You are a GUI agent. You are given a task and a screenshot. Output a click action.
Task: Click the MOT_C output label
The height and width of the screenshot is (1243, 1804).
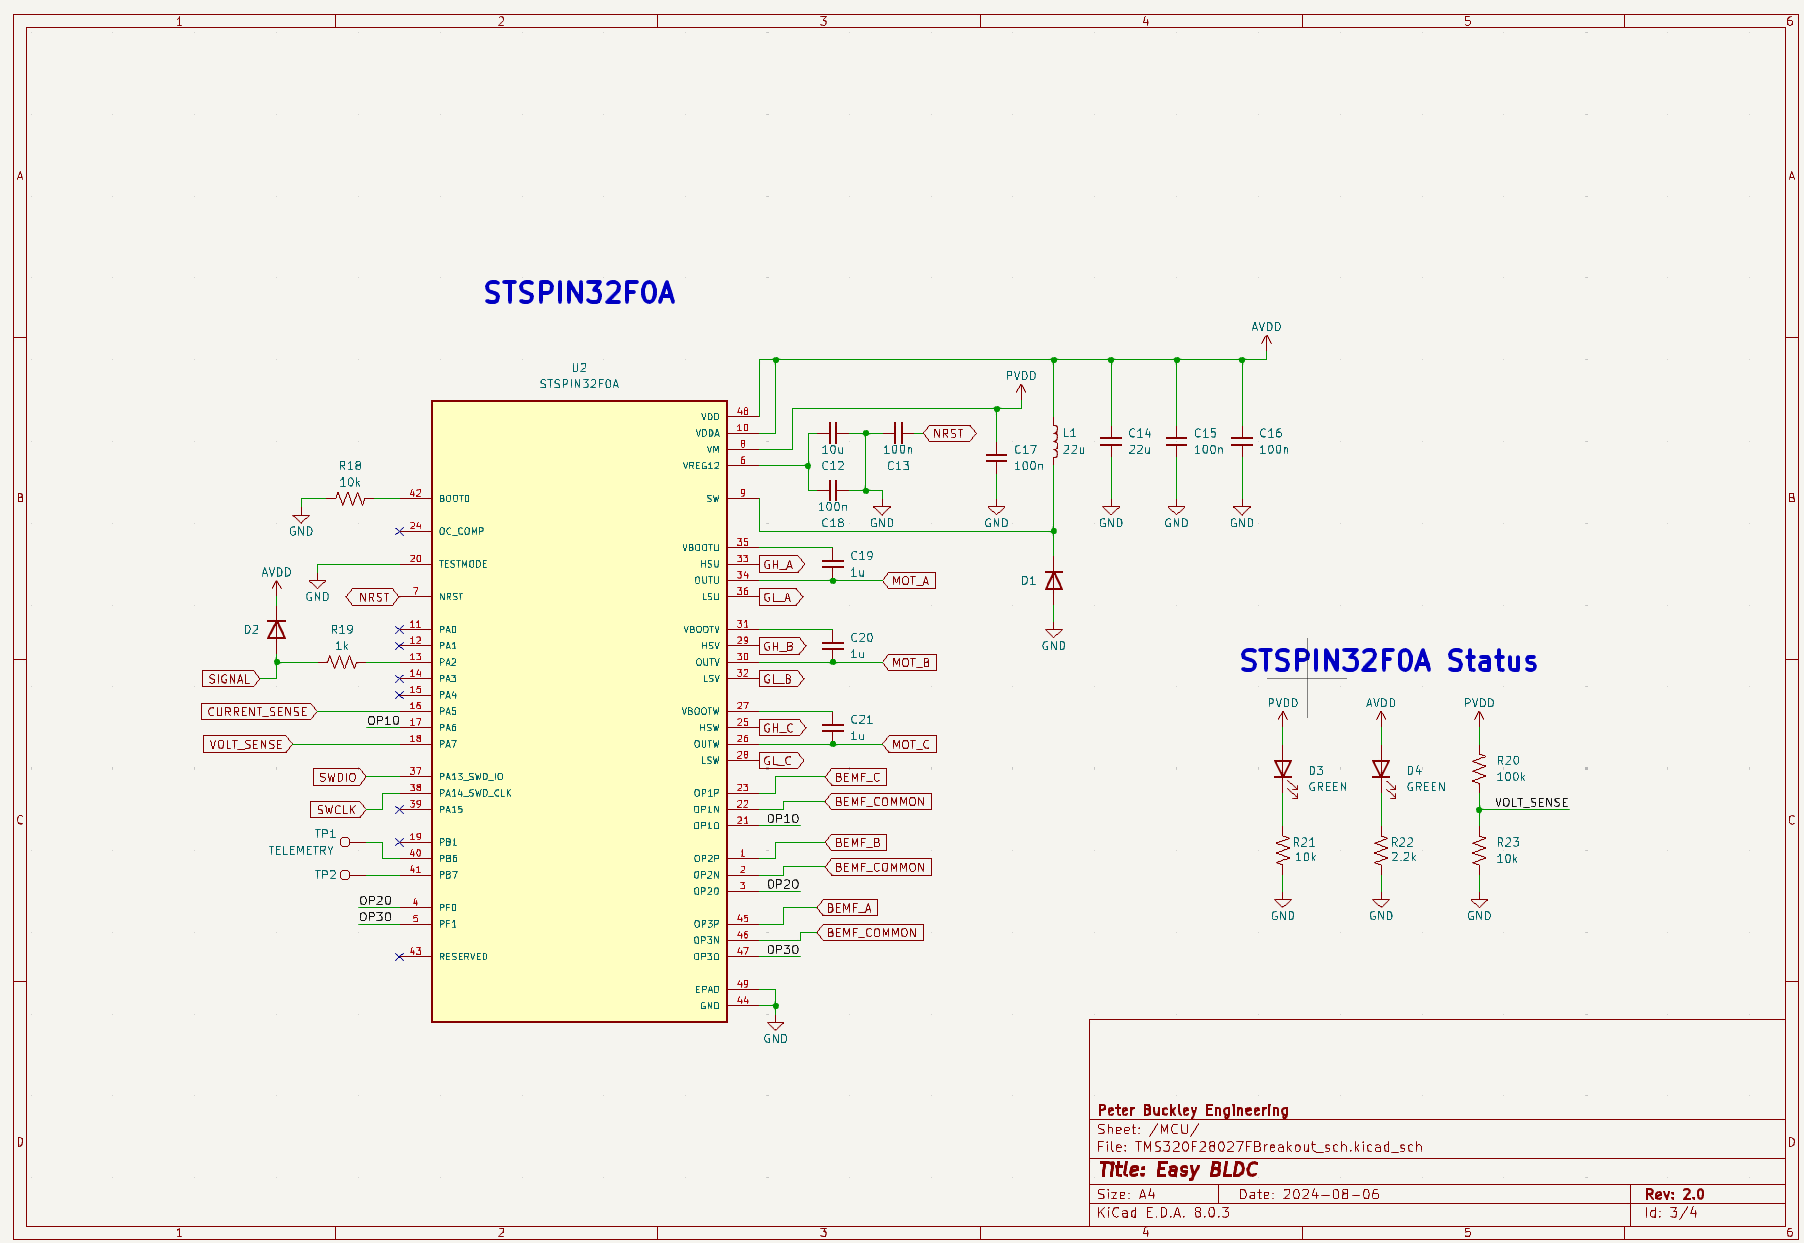pyautogui.click(x=910, y=744)
